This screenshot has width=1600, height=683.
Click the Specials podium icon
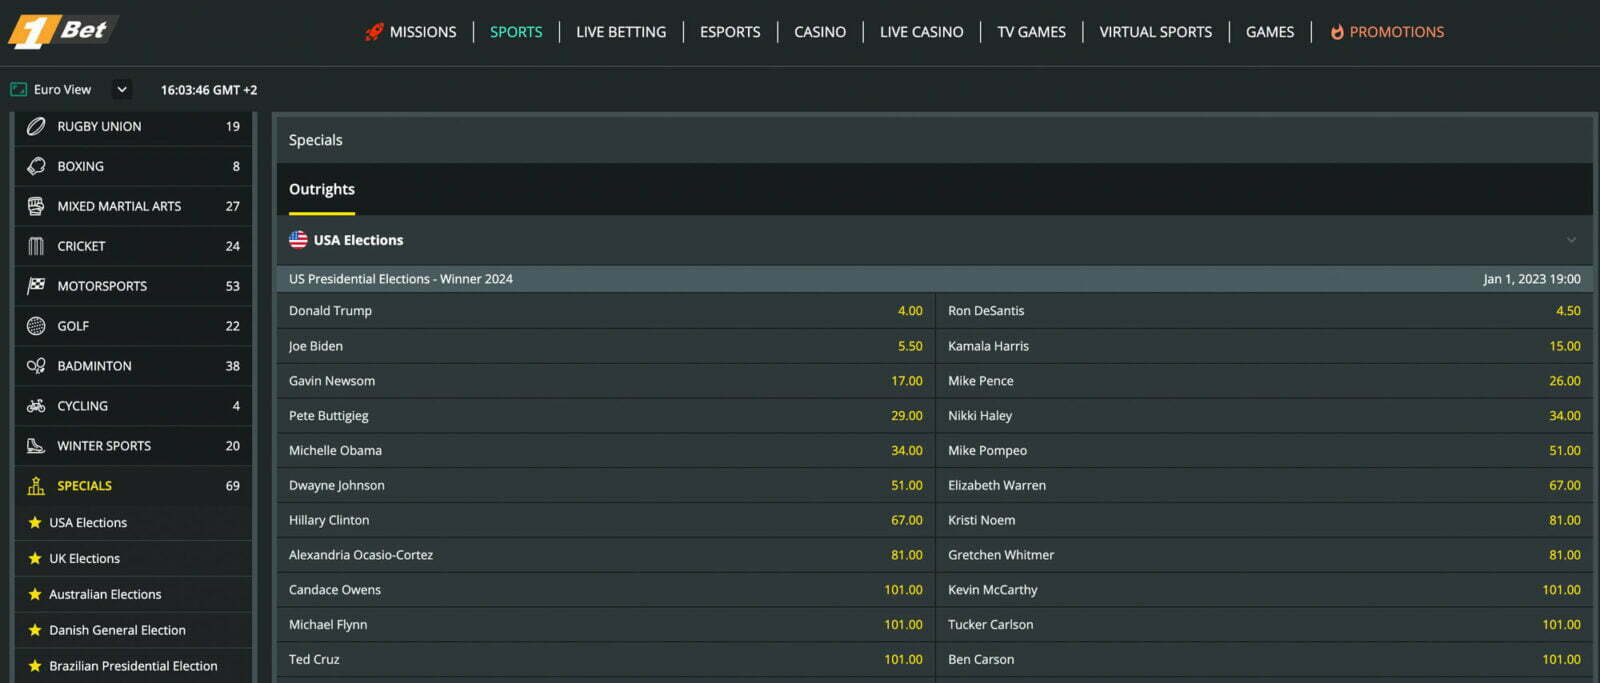point(36,486)
